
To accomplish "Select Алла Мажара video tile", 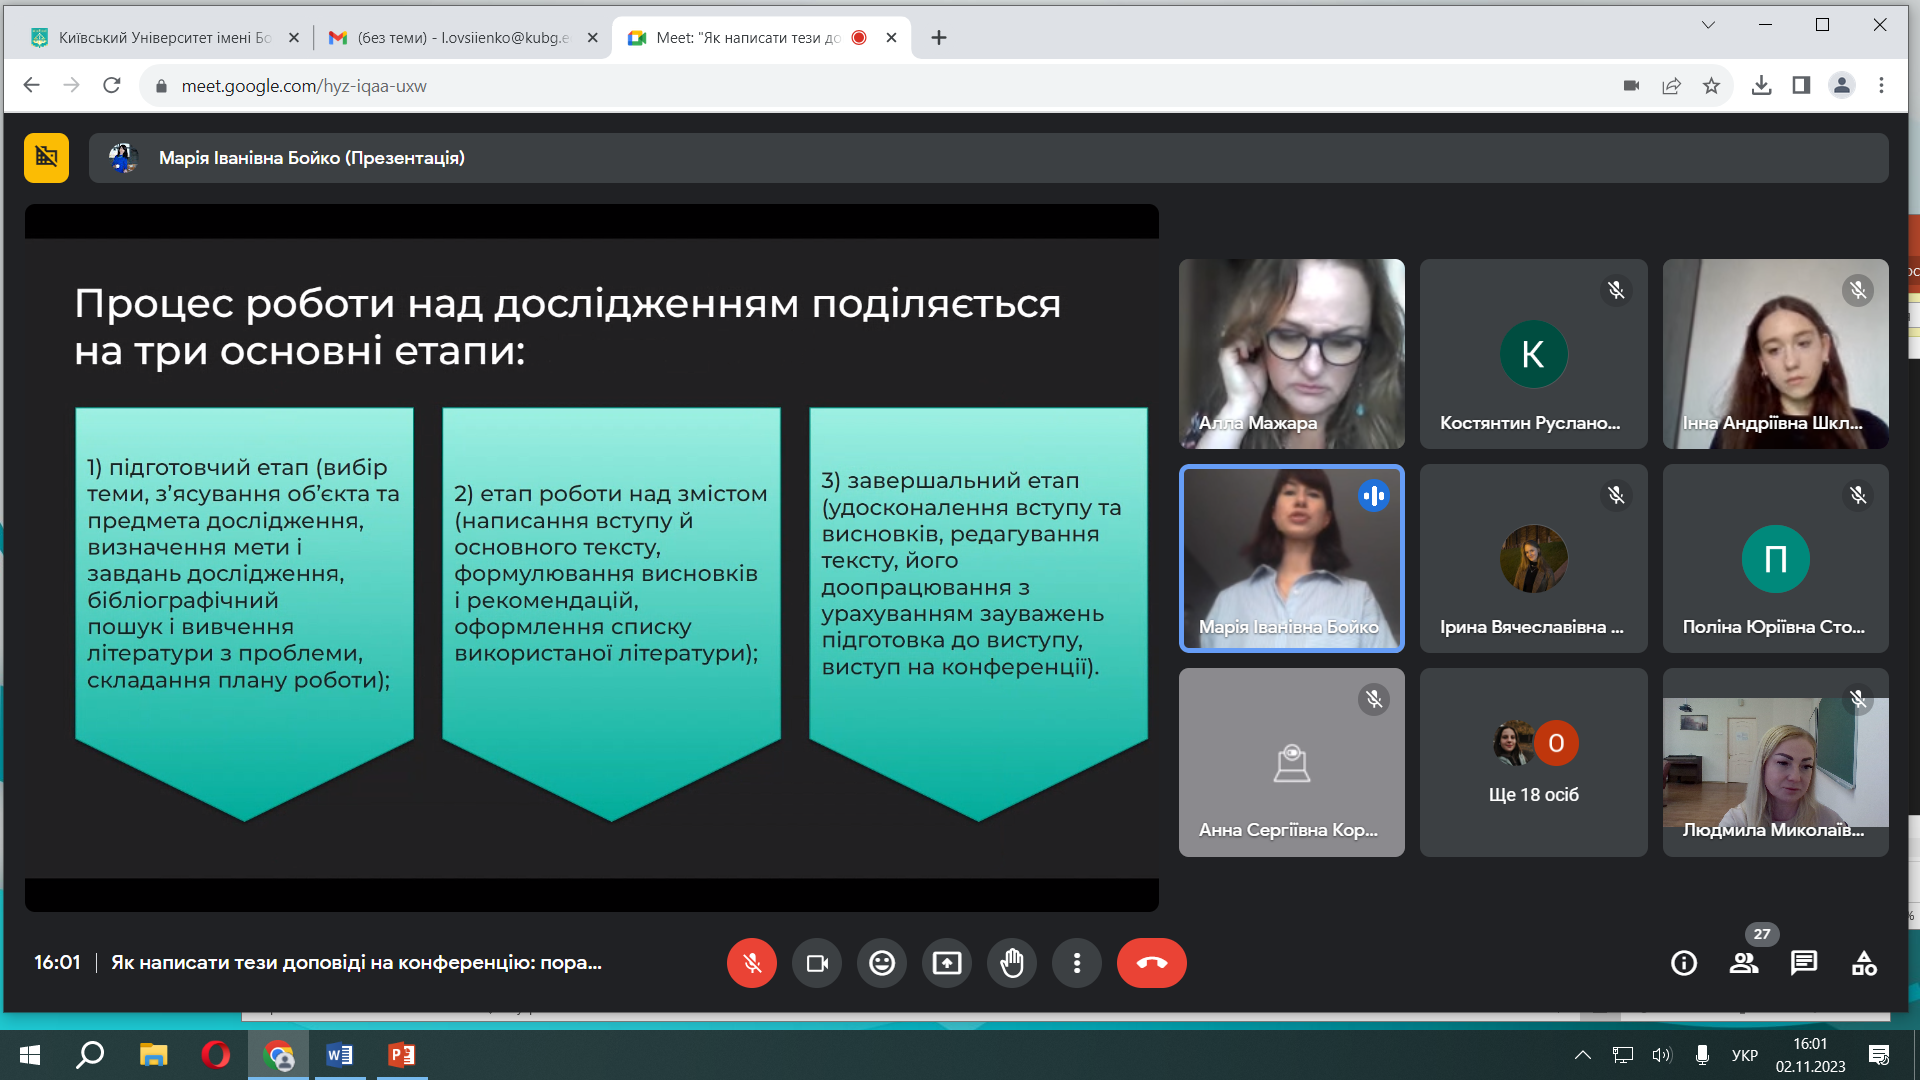I will coord(1291,353).
